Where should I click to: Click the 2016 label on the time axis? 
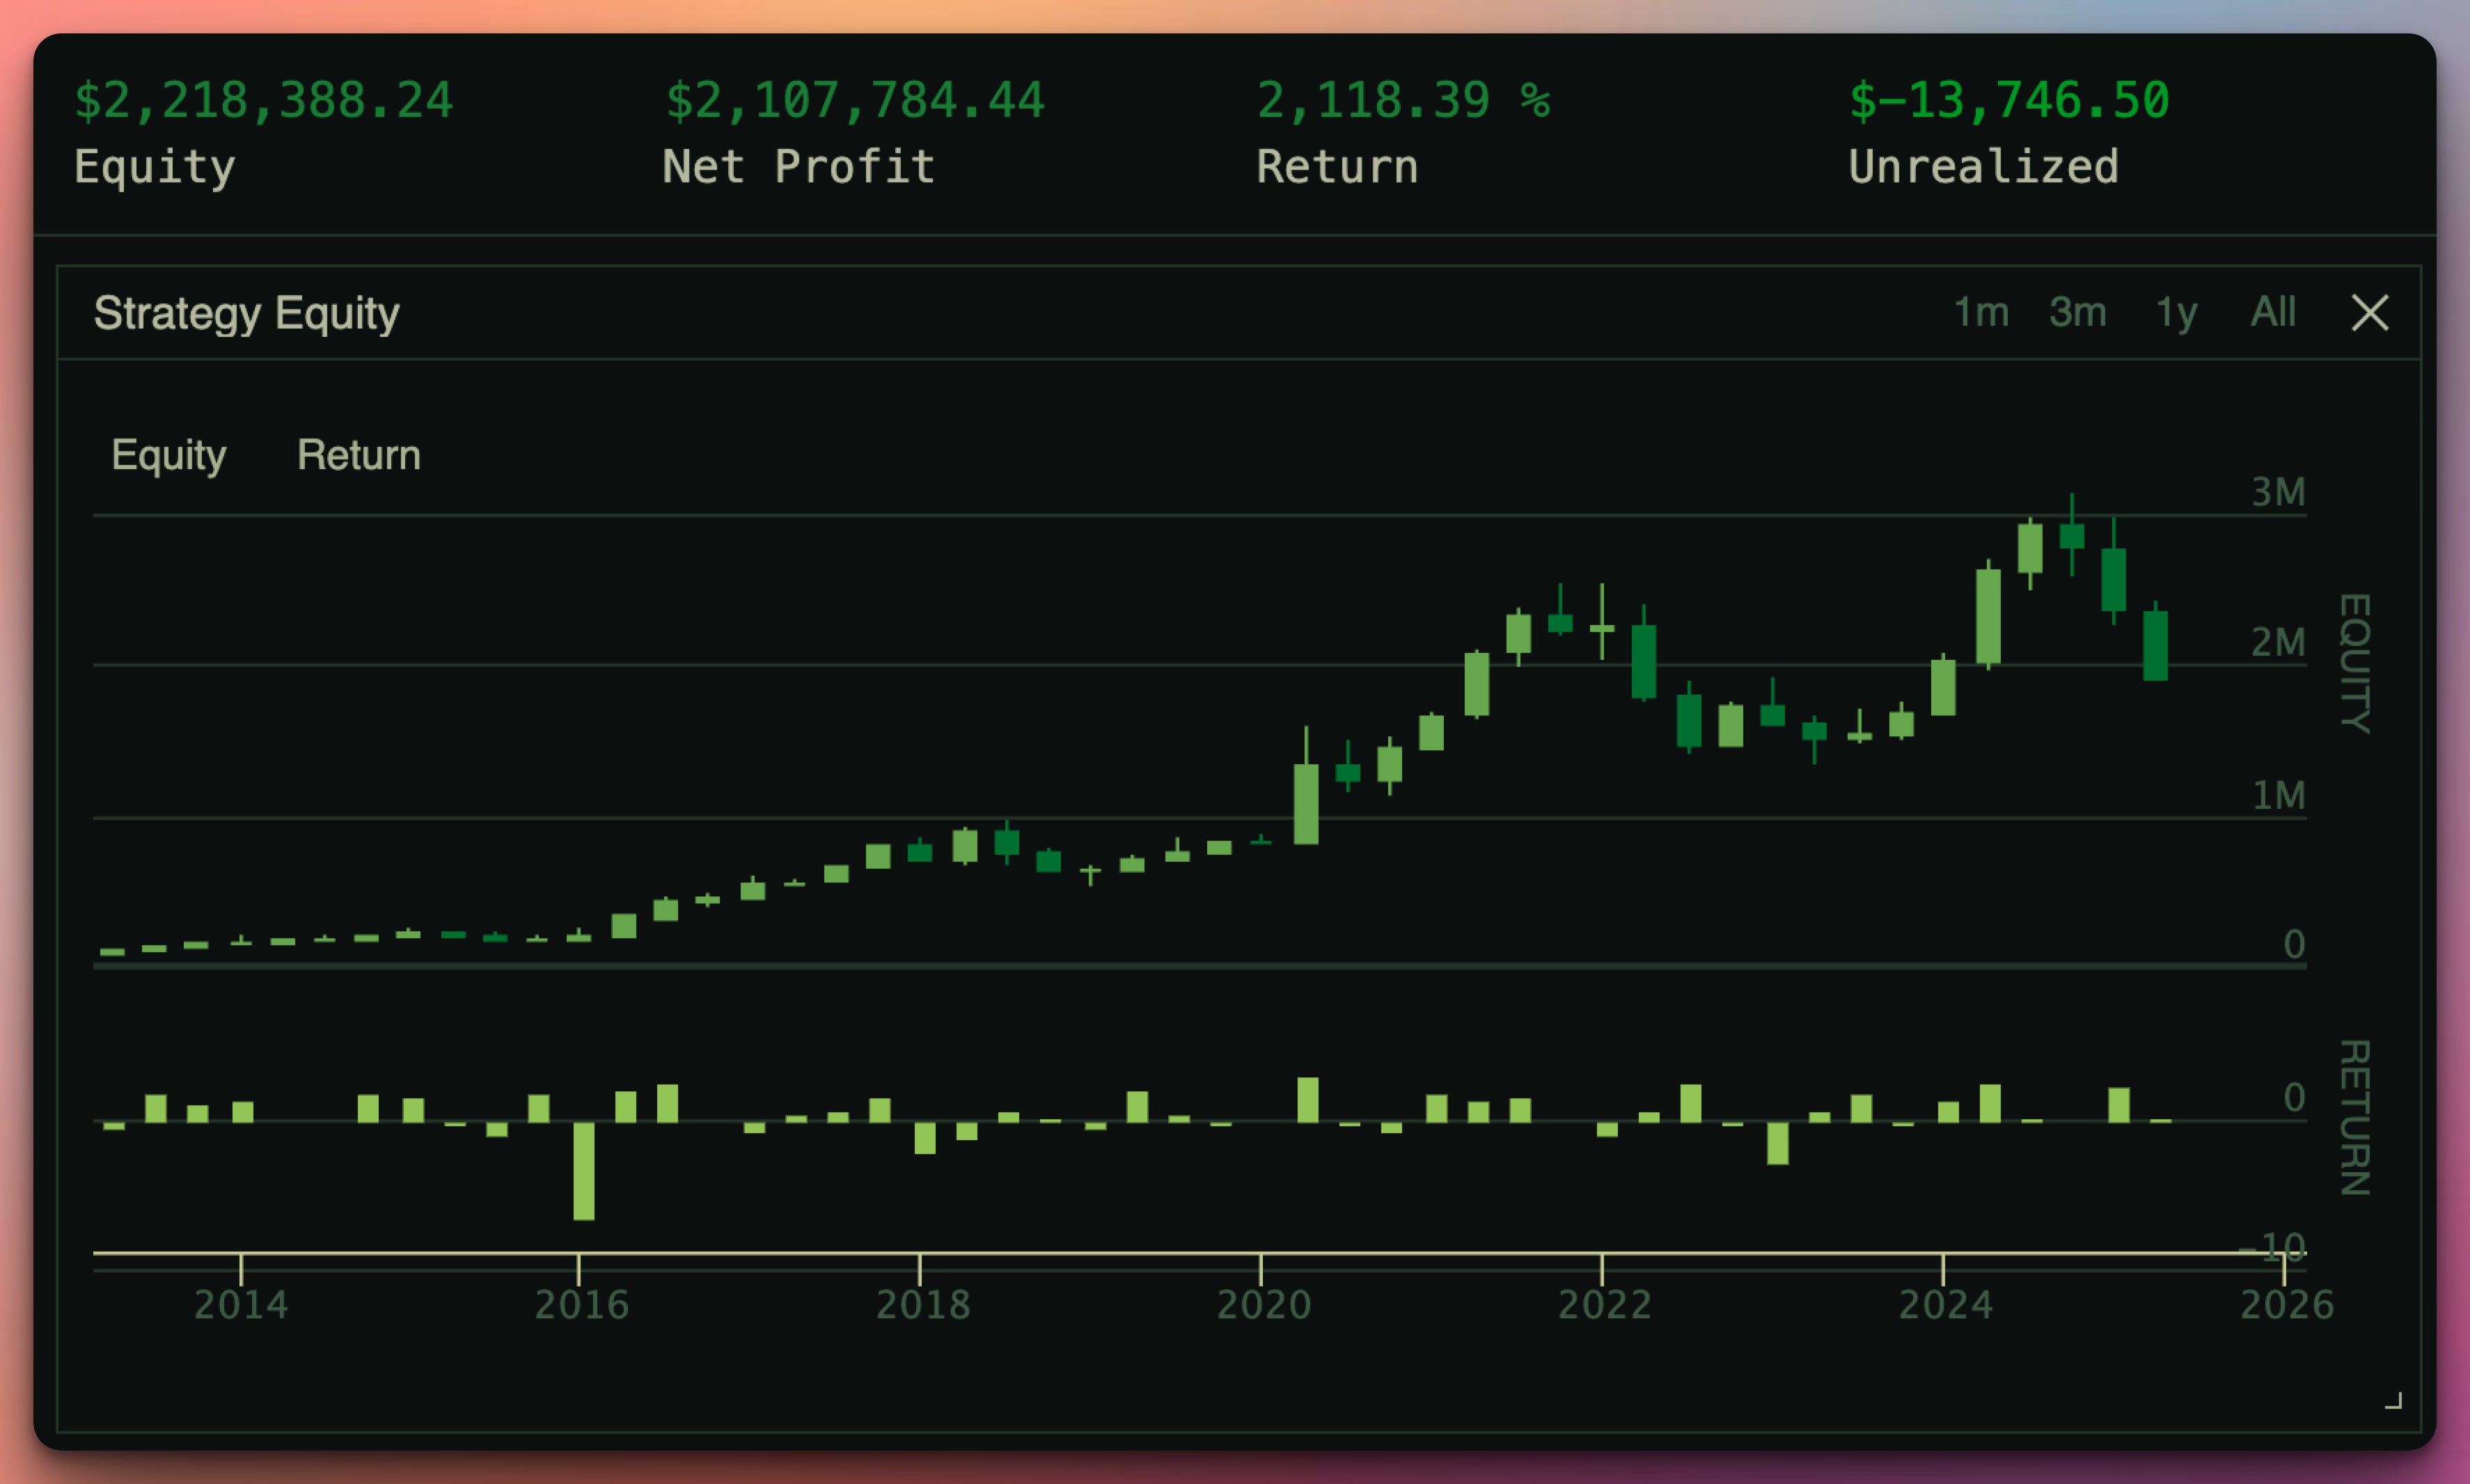coord(581,1305)
